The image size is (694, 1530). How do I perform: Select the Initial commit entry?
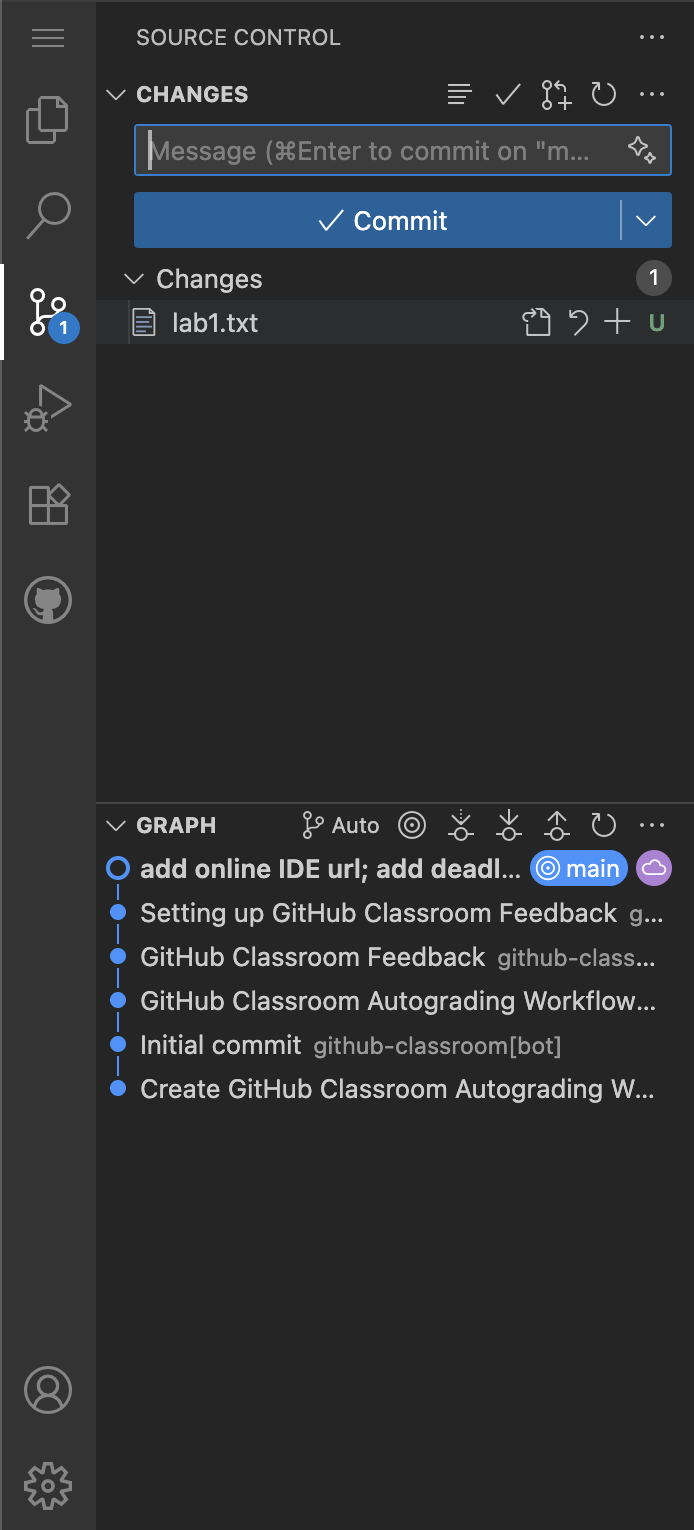pyautogui.click(x=221, y=1045)
